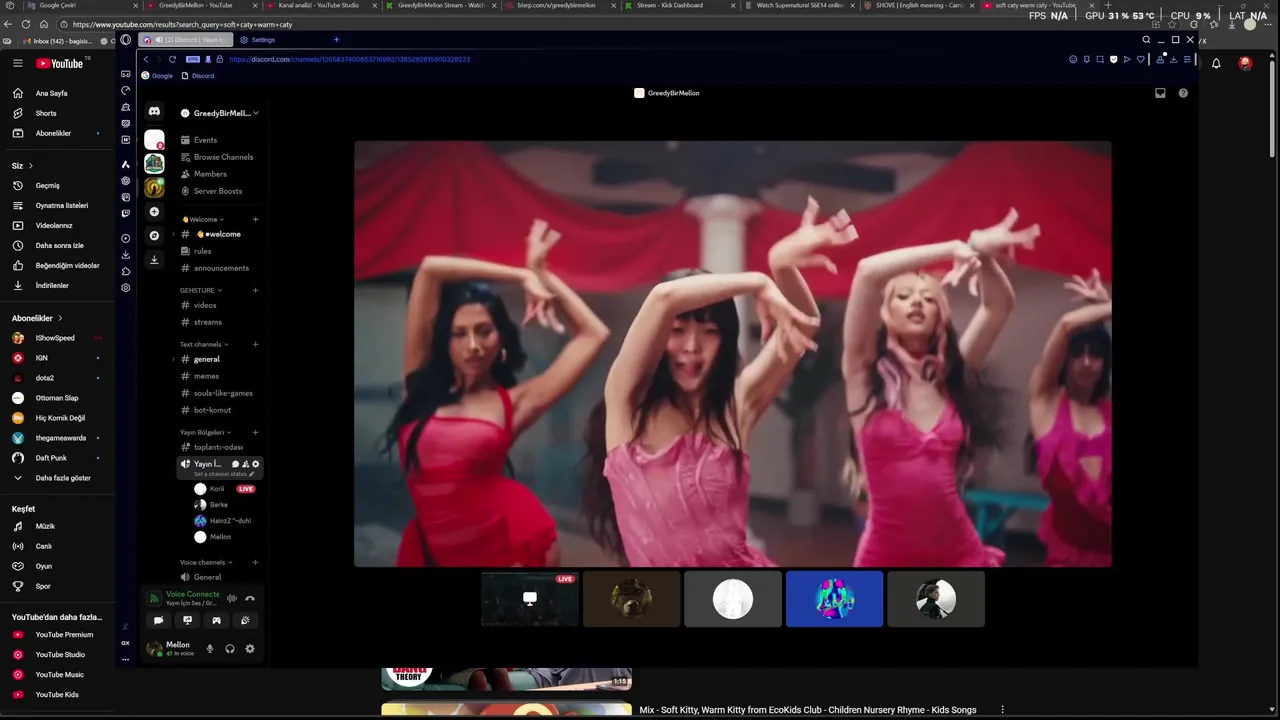Click Share Your Screen icon

tap(187, 621)
